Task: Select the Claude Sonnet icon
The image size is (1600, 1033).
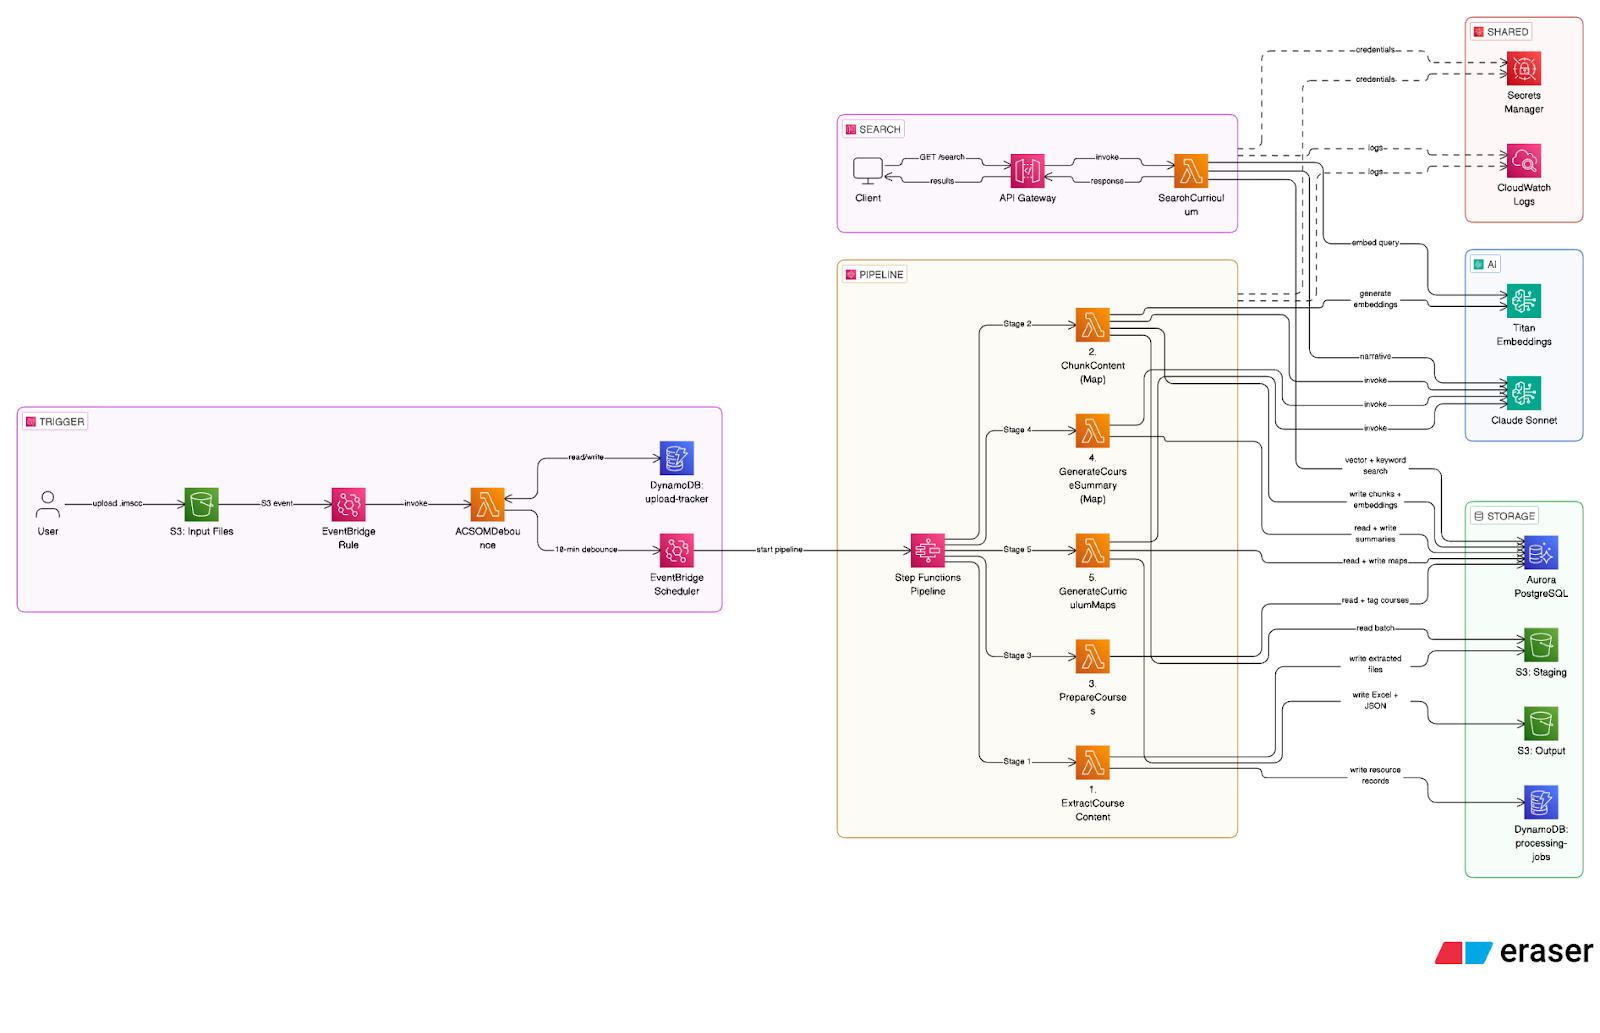Action: coord(1523,393)
